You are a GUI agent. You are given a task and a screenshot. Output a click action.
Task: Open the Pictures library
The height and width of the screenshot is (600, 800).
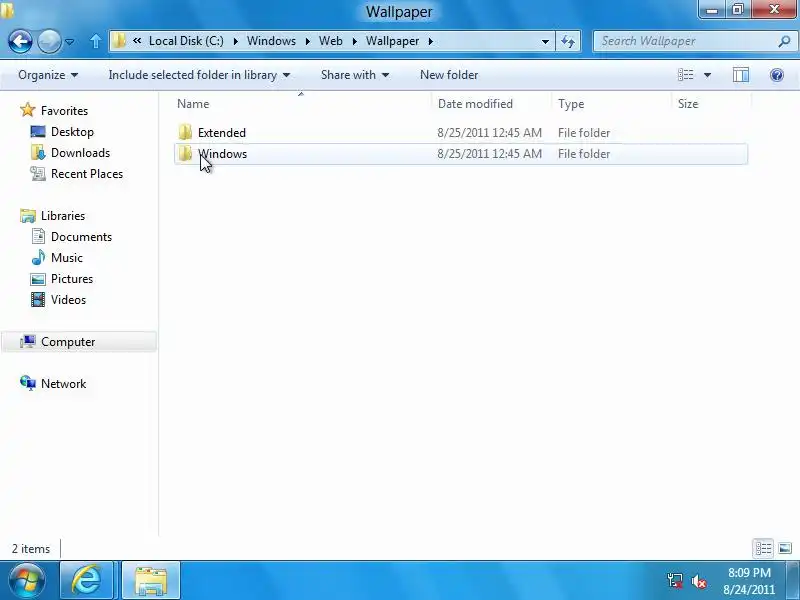tap(71, 279)
